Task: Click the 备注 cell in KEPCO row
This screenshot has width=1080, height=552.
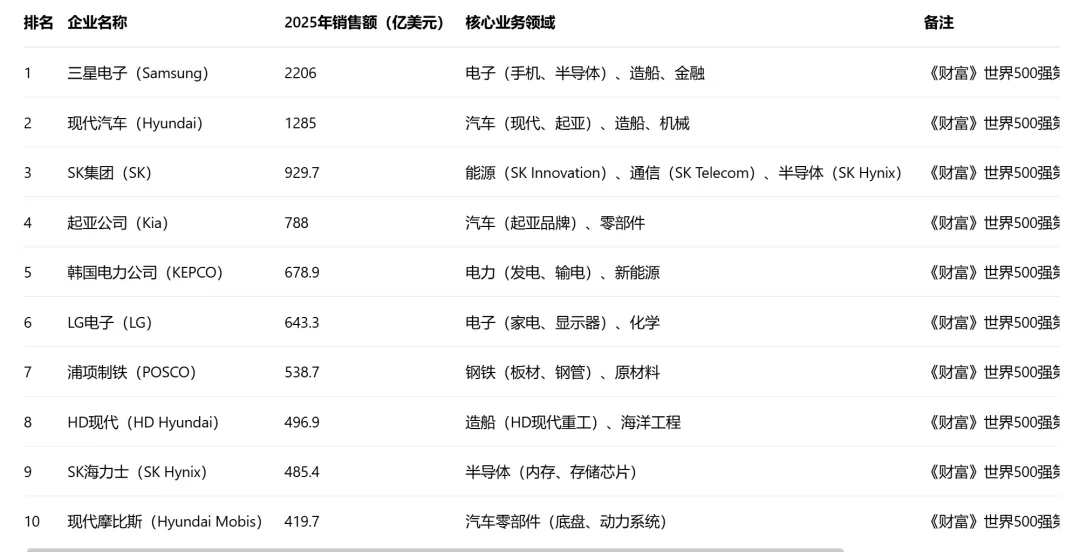Action: pyautogui.click(x=992, y=272)
